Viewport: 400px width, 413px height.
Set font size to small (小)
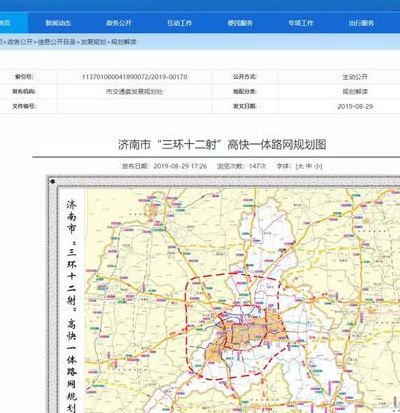(316, 166)
